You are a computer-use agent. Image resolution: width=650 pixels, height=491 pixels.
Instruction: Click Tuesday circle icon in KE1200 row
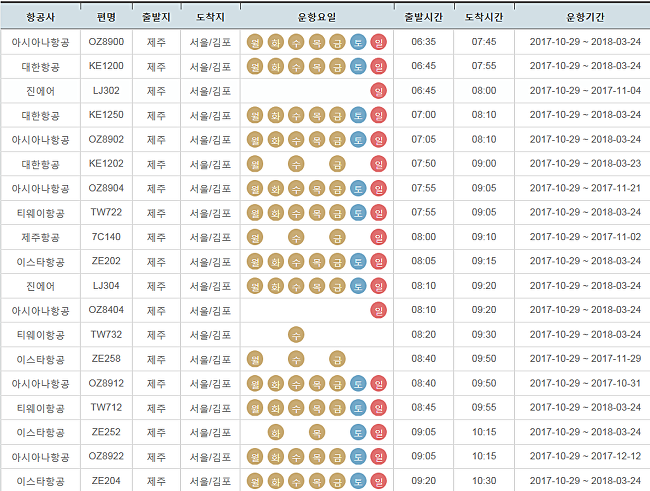[x=275, y=66]
